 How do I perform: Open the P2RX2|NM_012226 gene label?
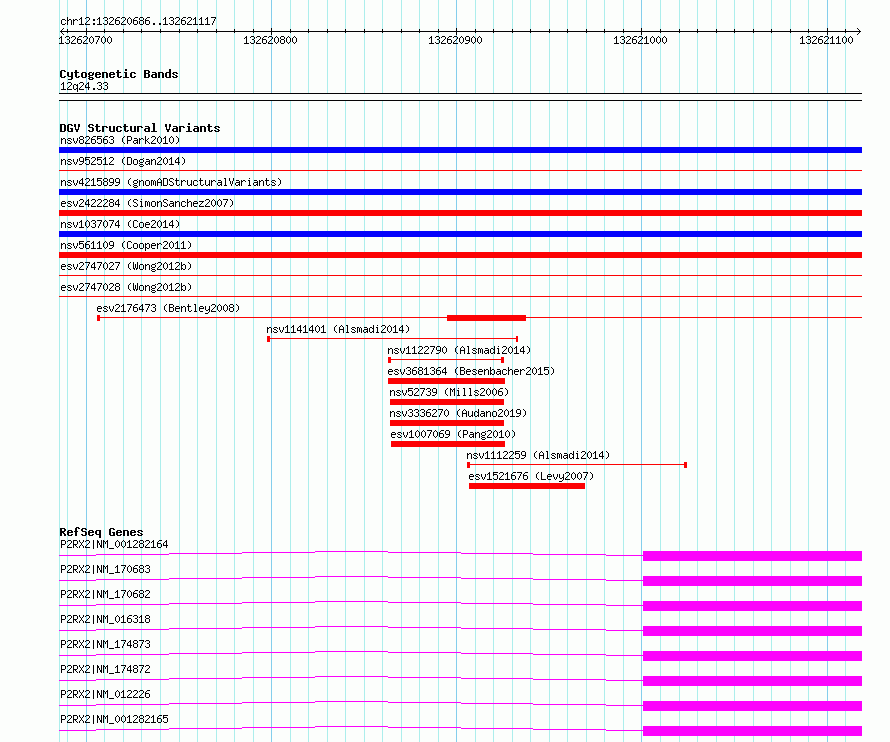click(x=105, y=694)
